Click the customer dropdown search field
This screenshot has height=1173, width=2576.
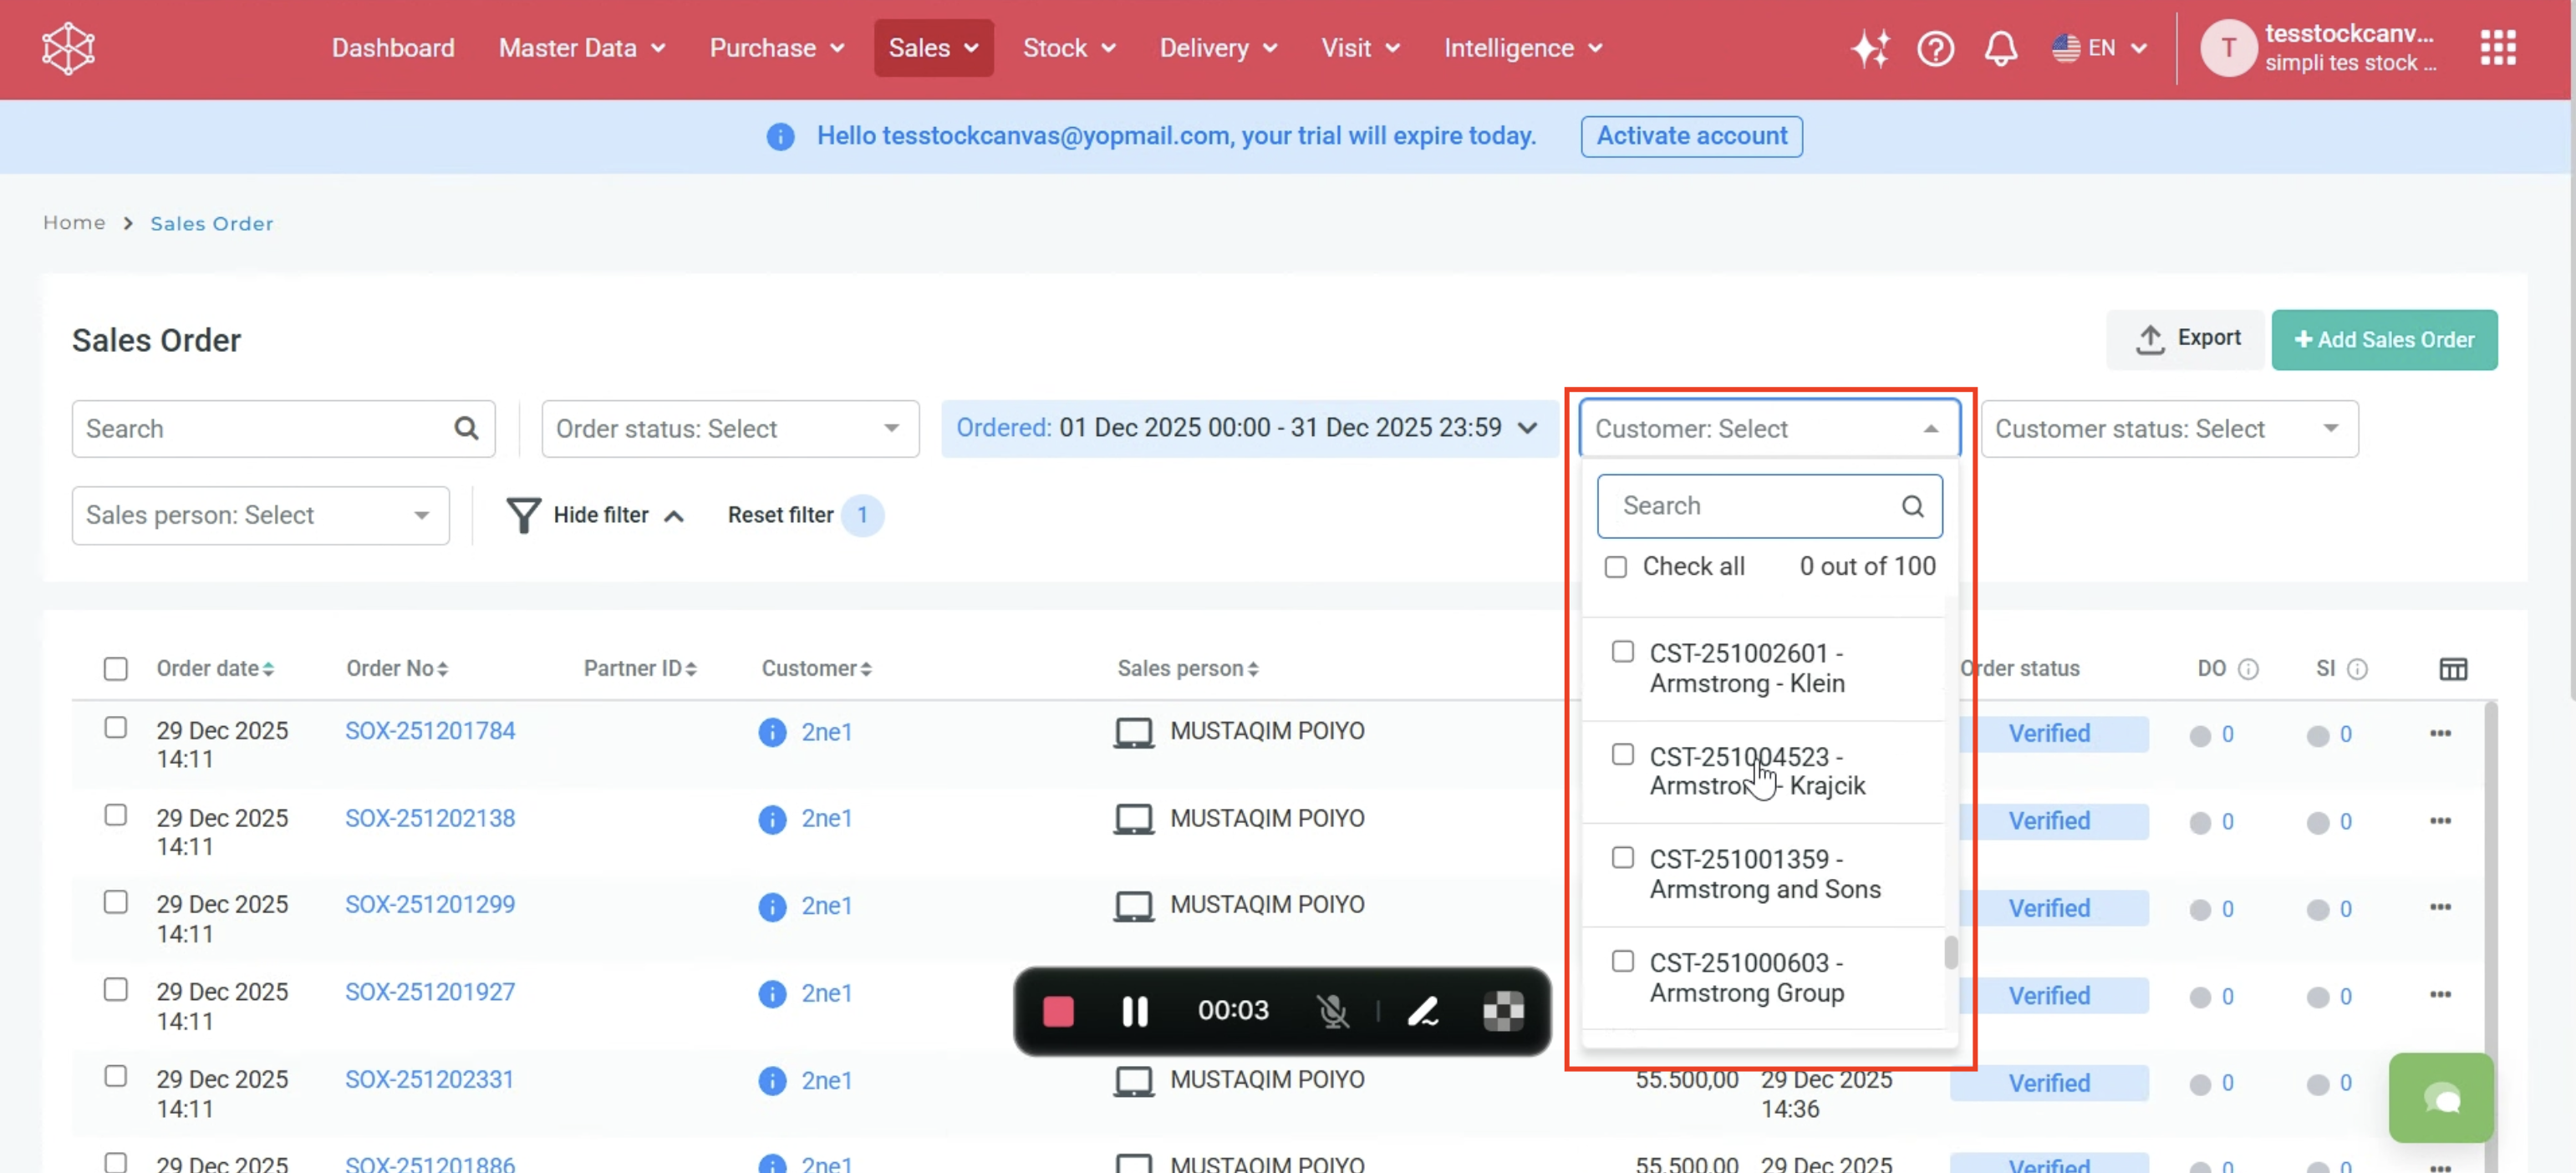click(x=1755, y=506)
